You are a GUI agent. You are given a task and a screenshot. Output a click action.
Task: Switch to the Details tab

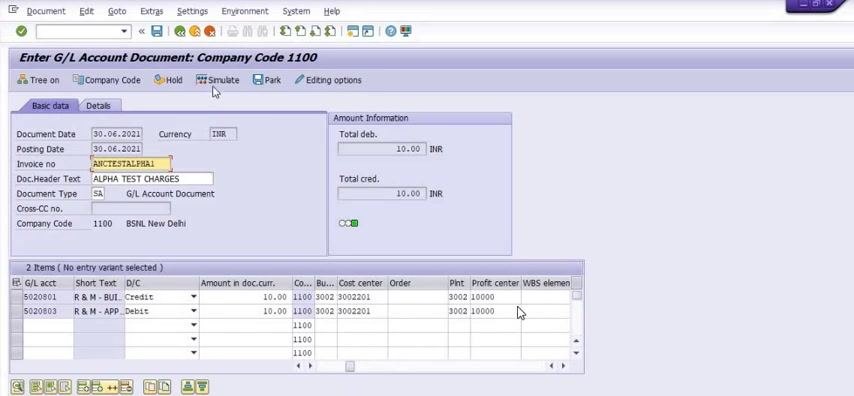99,106
